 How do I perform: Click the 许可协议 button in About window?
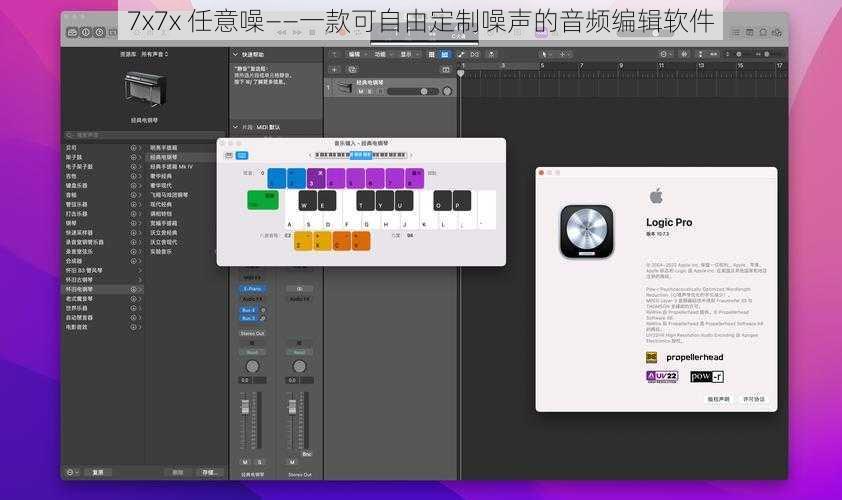pos(753,399)
